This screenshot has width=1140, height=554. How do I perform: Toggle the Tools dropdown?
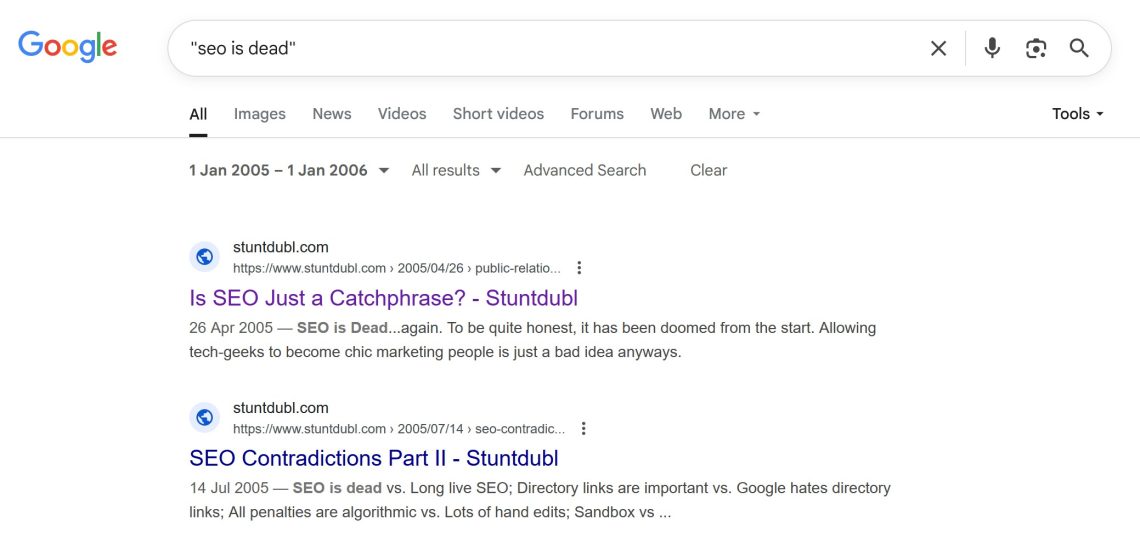(x=1077, y=114)
